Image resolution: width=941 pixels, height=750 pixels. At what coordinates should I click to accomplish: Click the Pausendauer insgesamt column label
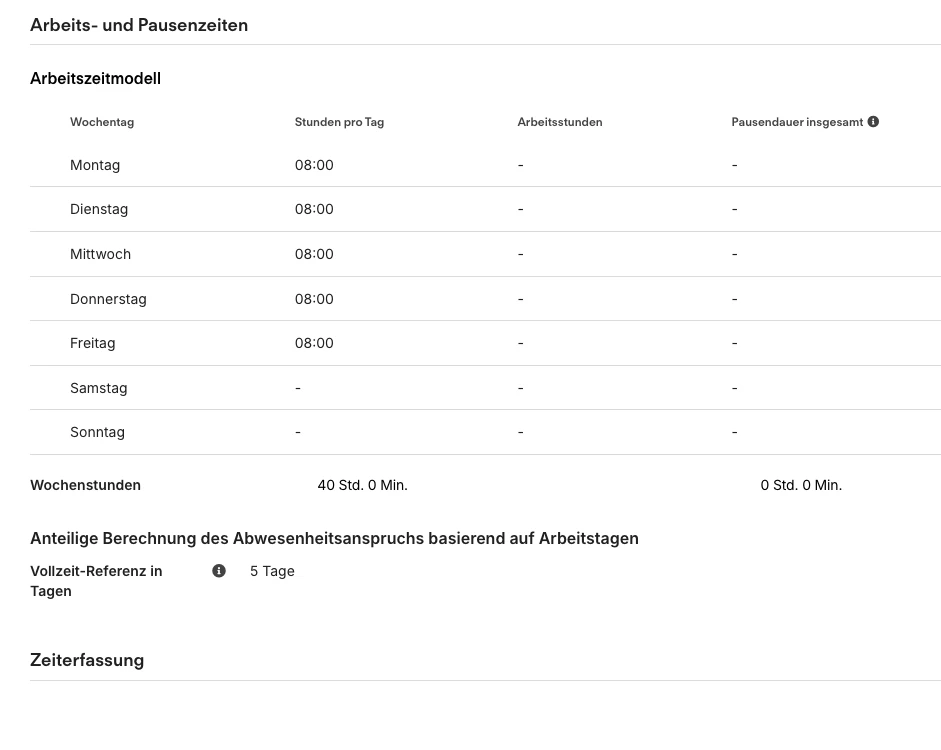[x=796, y=122]
